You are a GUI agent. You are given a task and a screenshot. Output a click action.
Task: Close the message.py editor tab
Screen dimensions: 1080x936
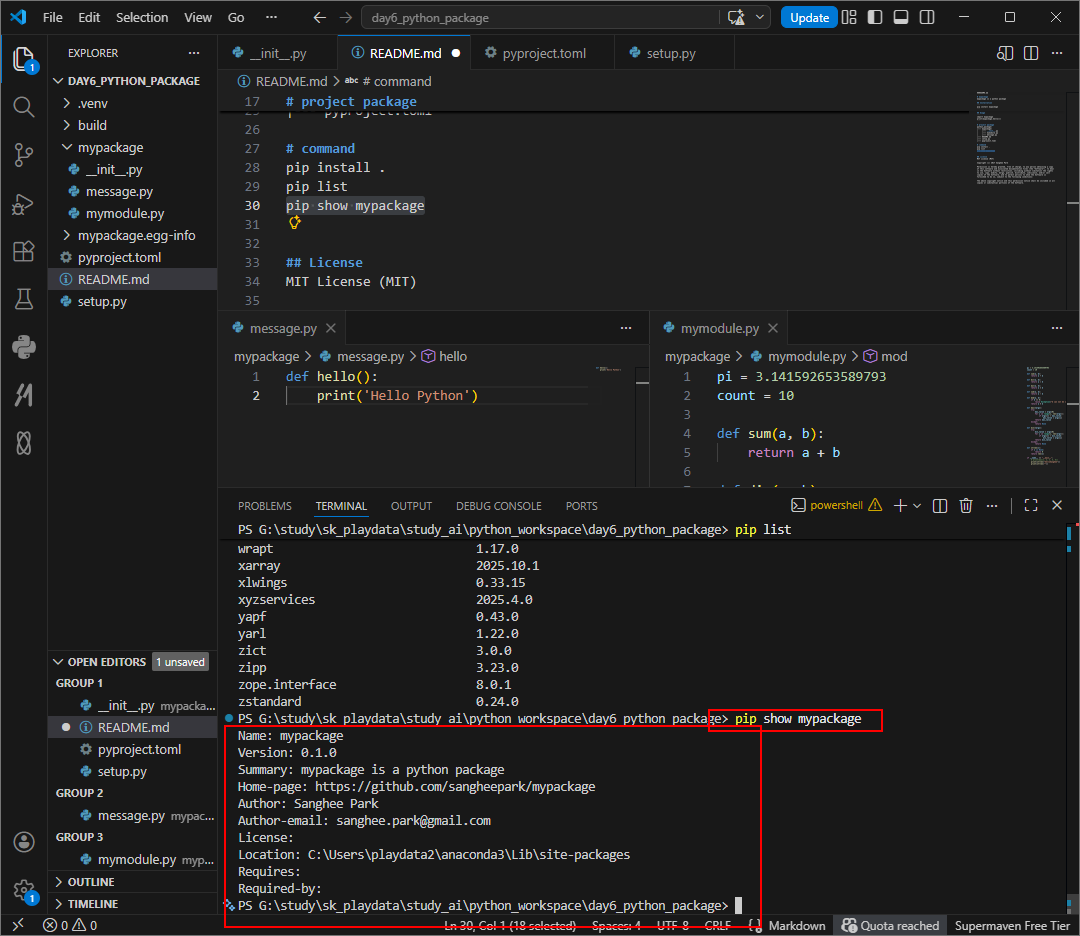[331, 329]
